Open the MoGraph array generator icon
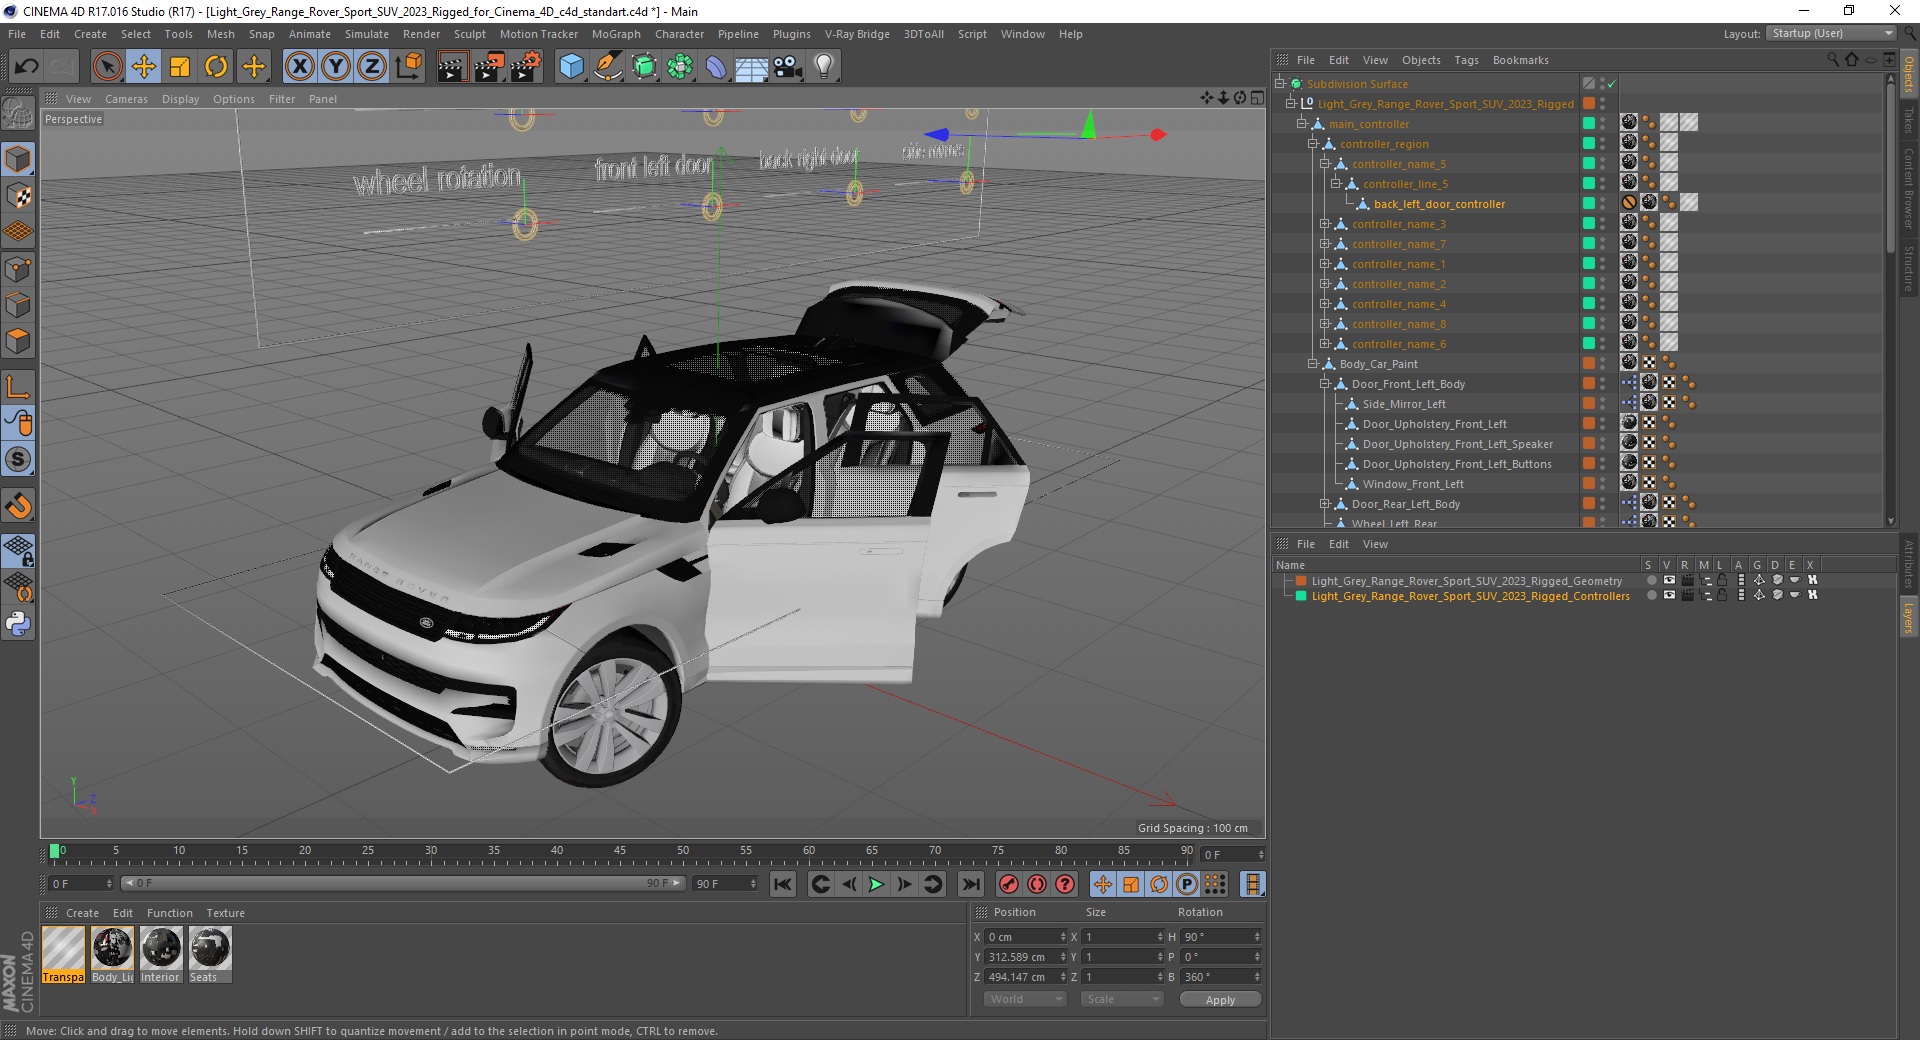 click(680, 67)
